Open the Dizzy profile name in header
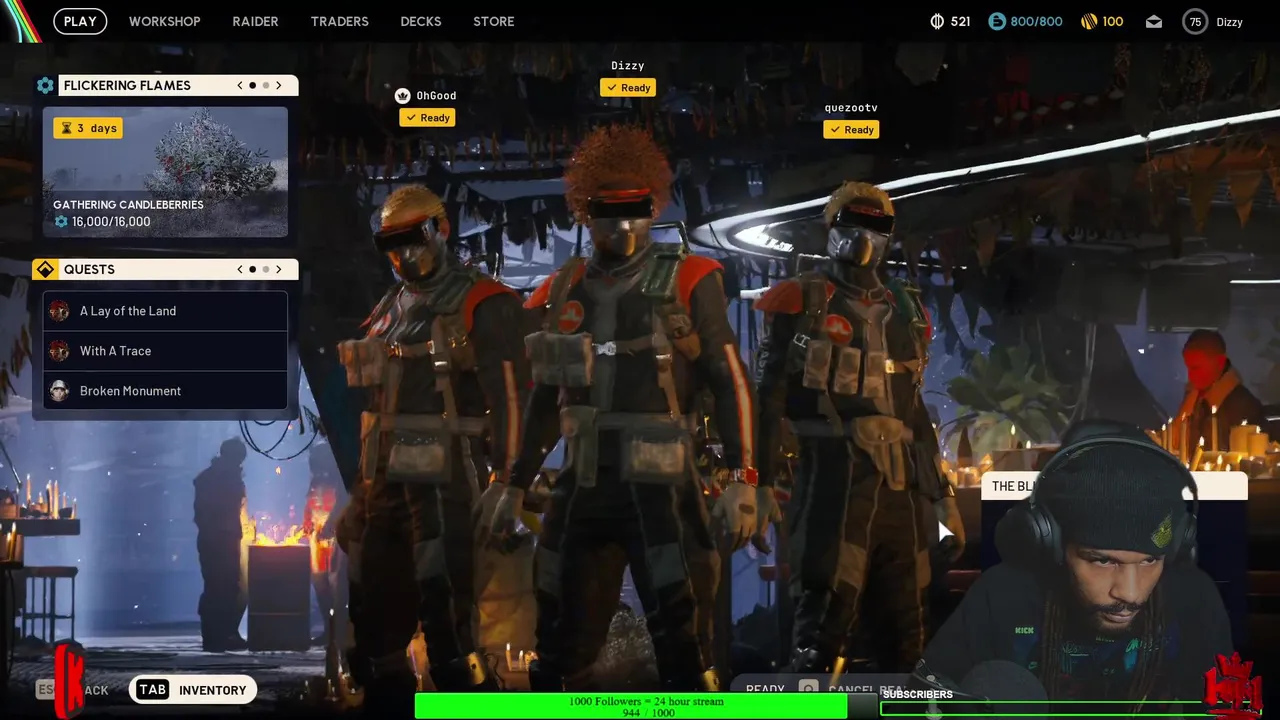The image size is (1280, 720). point(1230,21)
